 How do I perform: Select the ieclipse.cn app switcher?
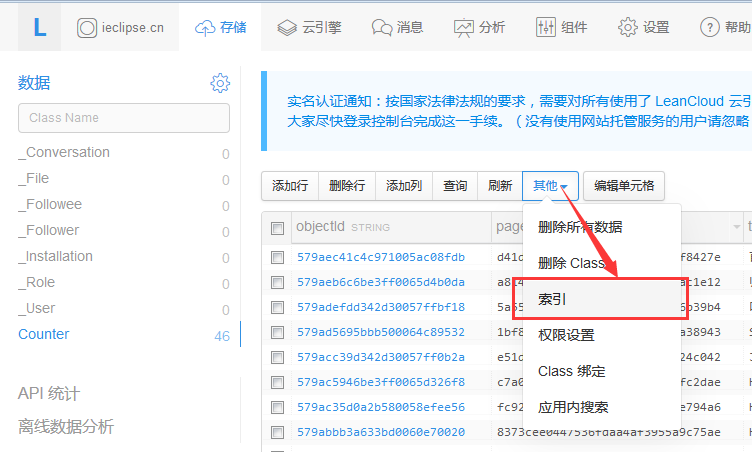coord(121,27)
